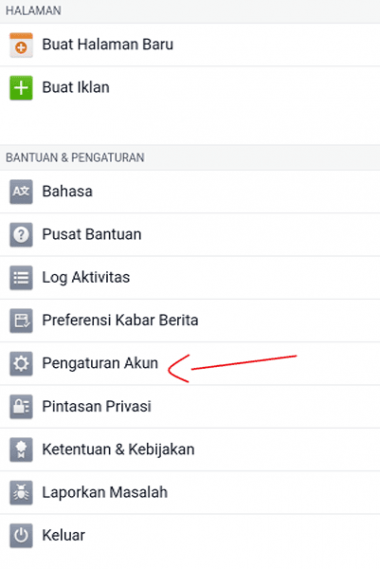Tap the padlock Pintasan Privasi icon
This screenshot has width=380, height=569.
point(21,406)
